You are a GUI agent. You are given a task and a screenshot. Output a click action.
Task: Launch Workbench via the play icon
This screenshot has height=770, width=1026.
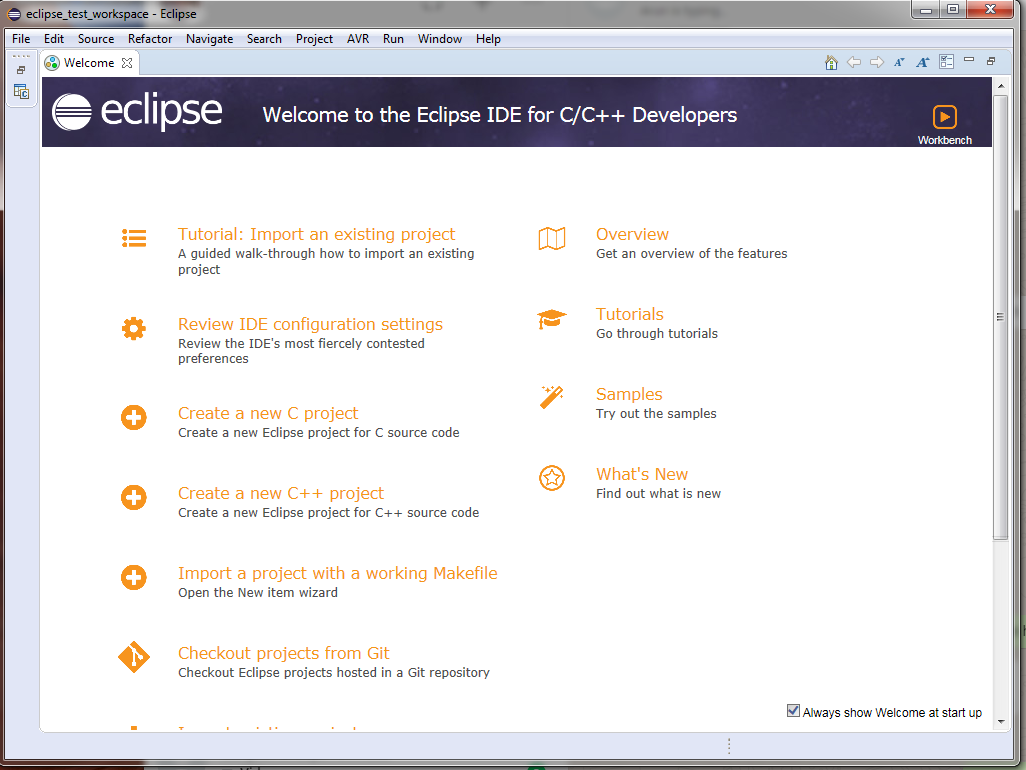point(944,117)
